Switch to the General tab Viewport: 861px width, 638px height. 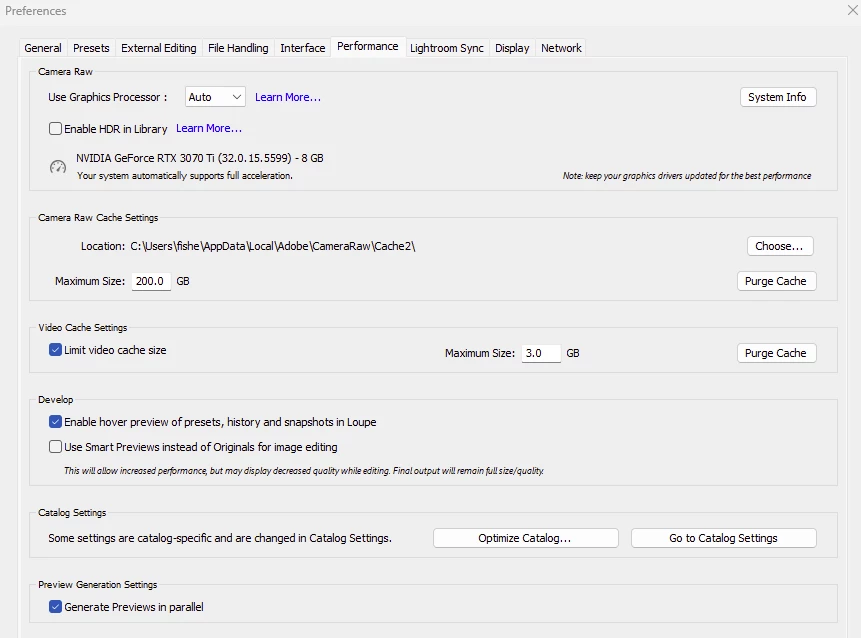coord(43,48)
